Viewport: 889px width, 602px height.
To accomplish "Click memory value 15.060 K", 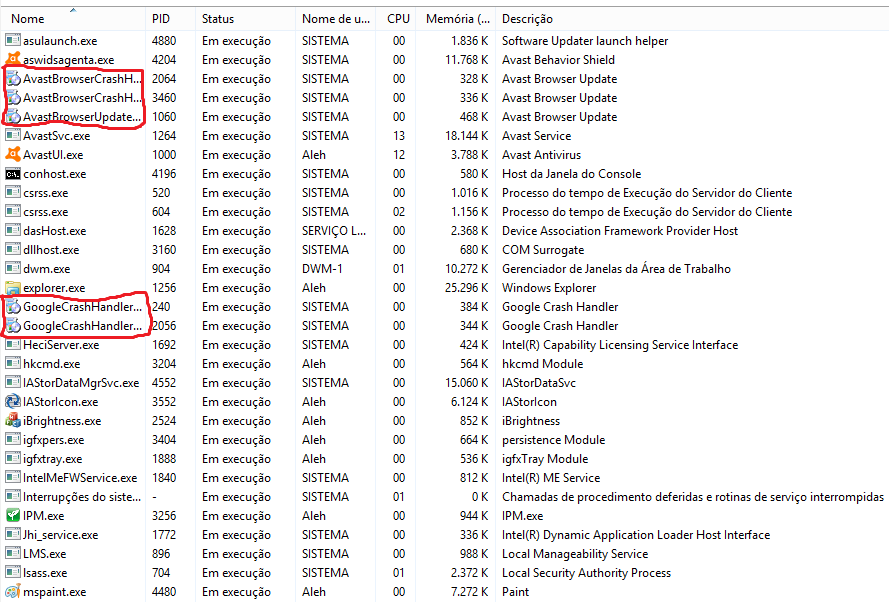I will pos(466,383).
